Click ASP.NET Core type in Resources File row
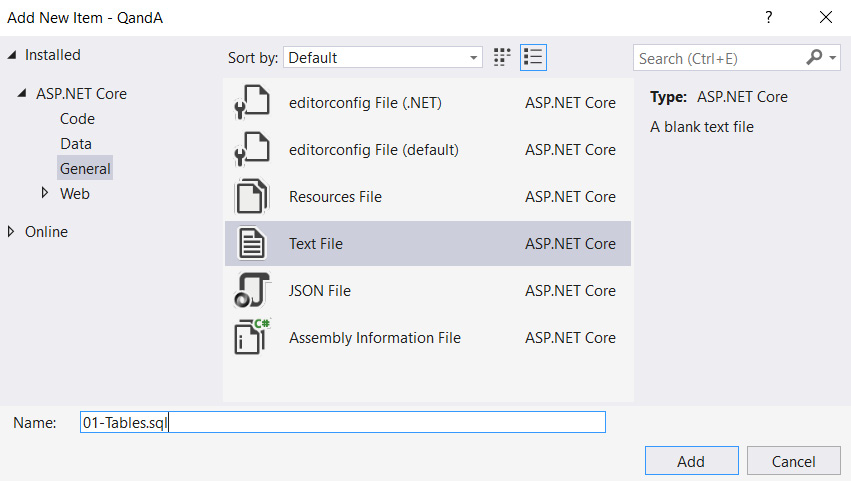 point(570,197)
